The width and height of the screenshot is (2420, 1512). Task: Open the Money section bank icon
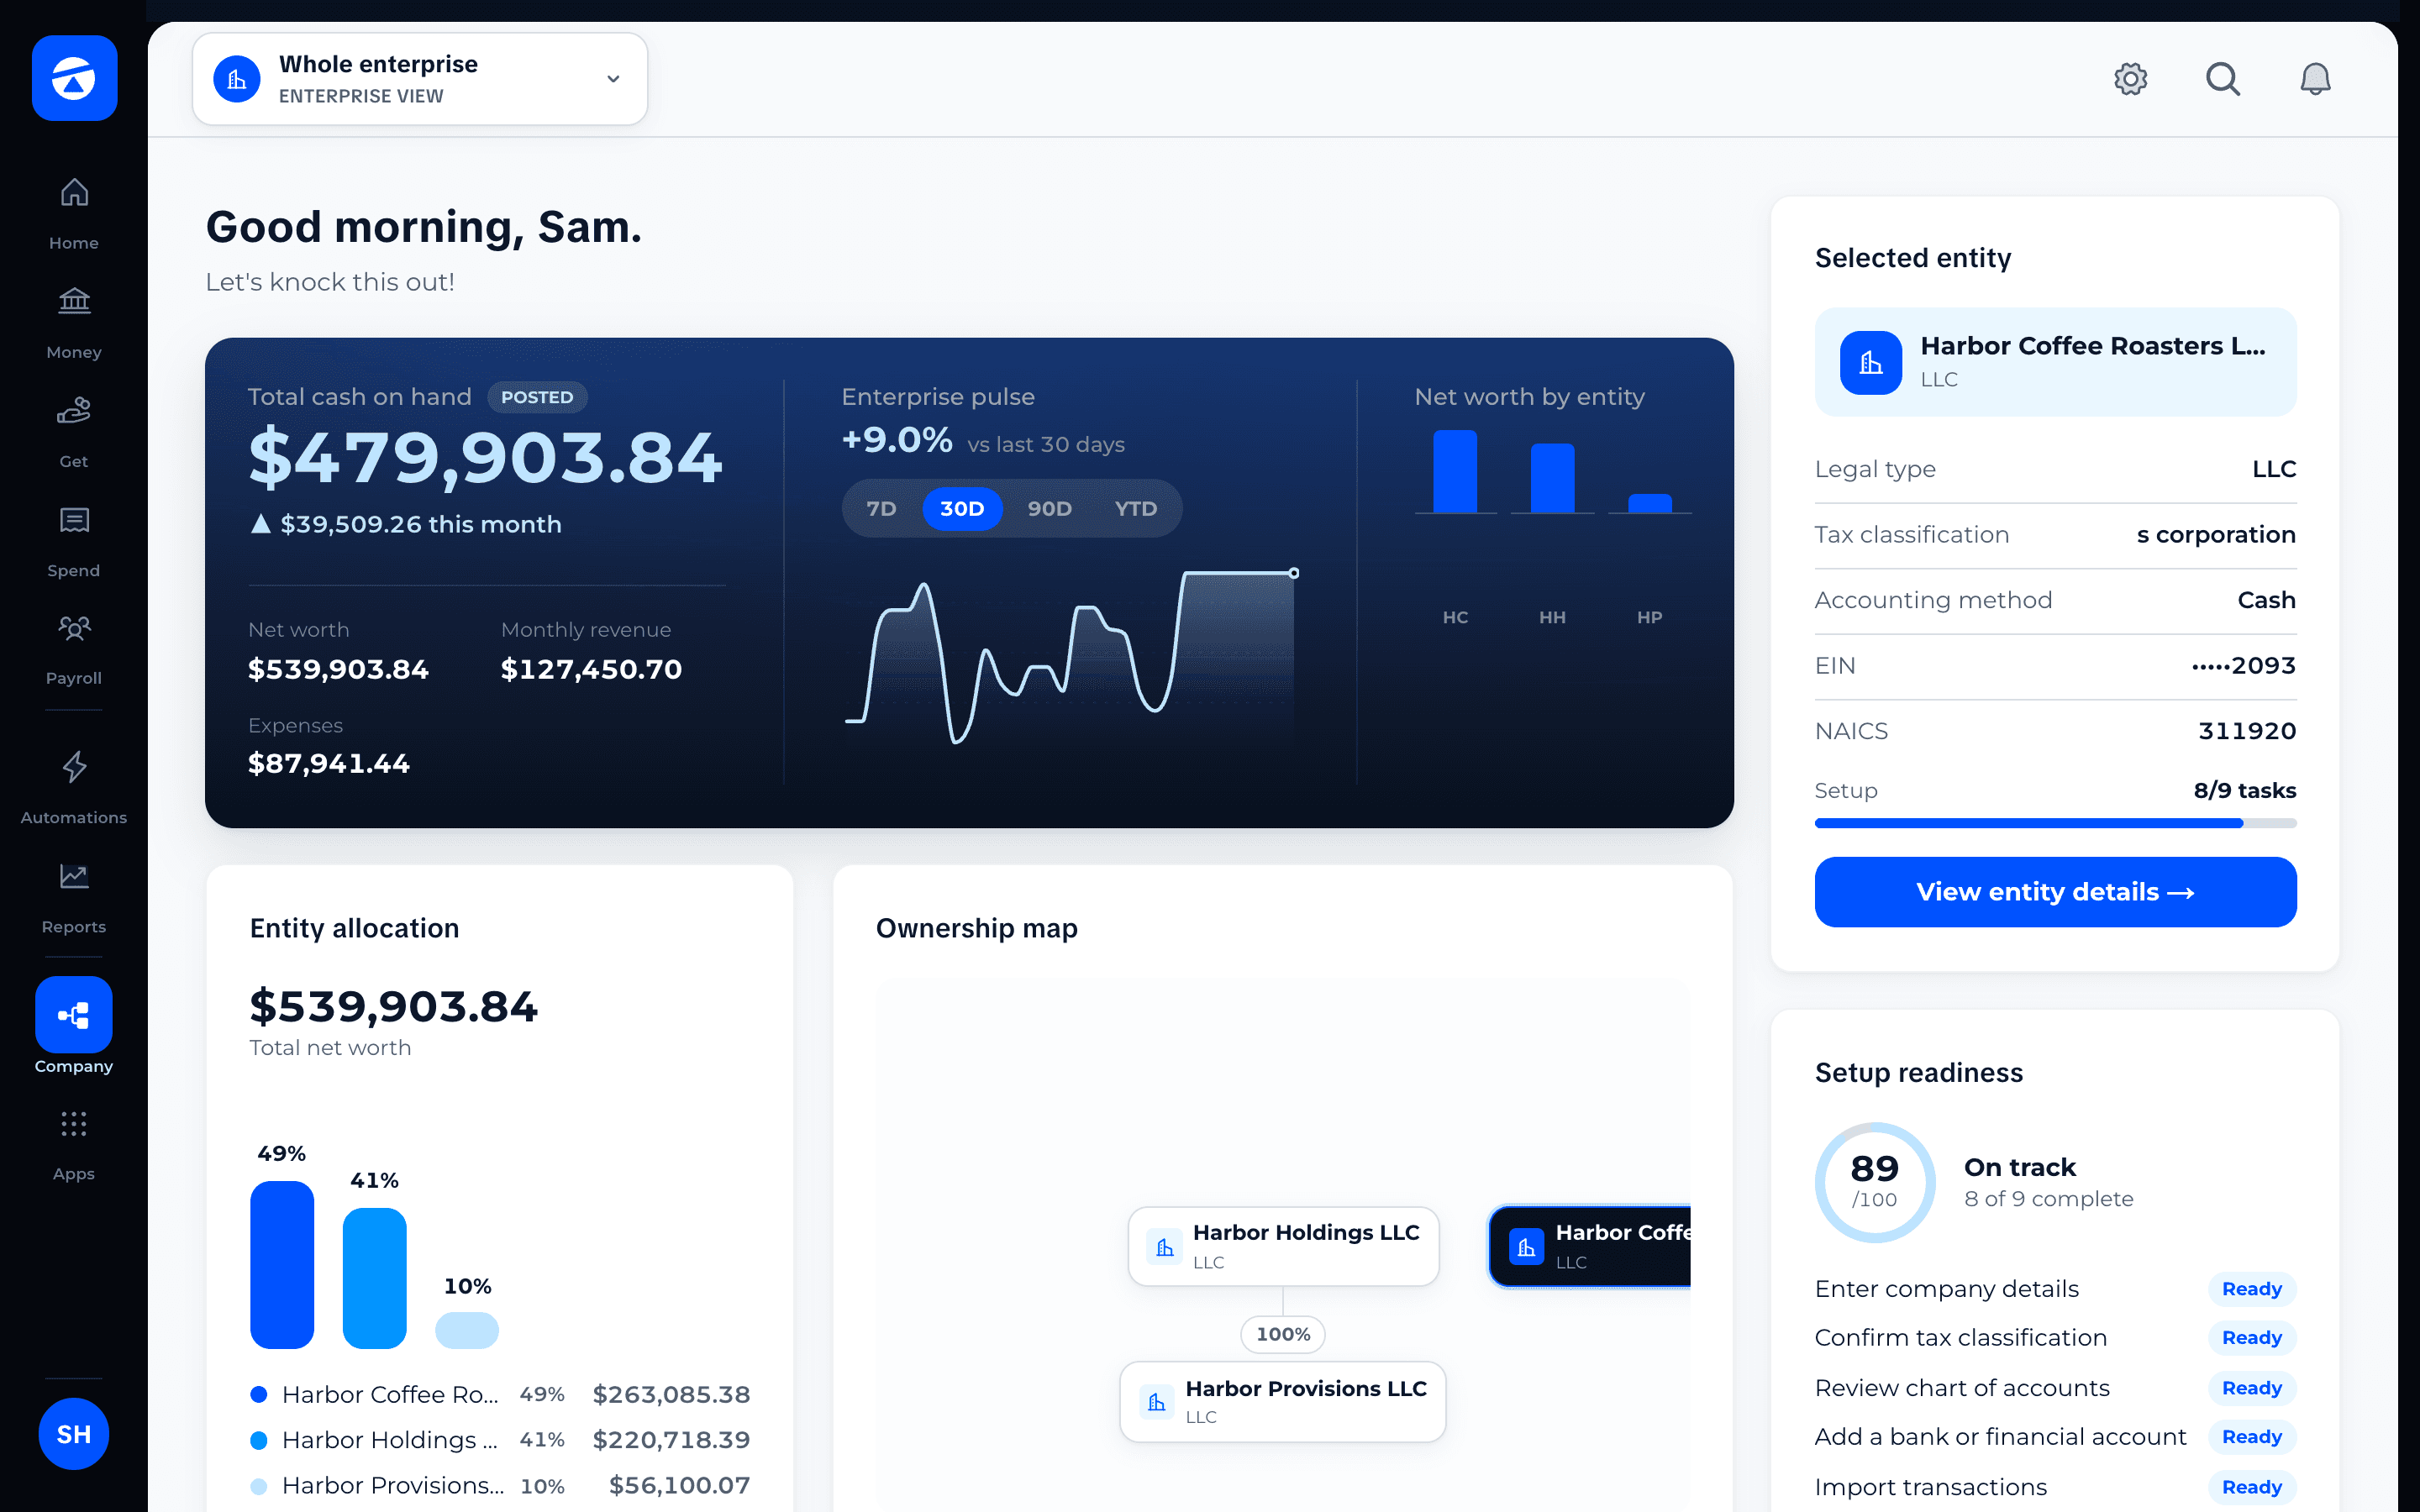click(x=74, y=300)
